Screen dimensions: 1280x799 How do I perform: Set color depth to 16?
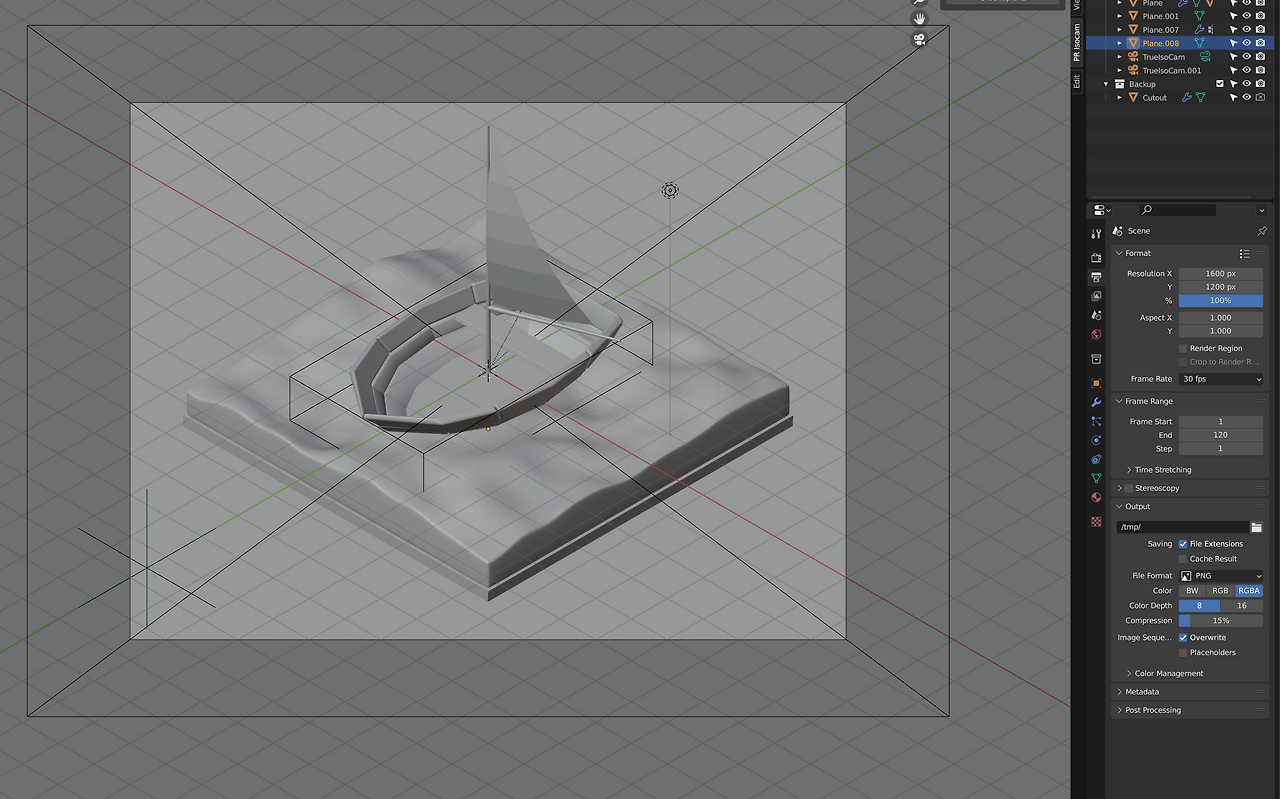[1242, 606]
